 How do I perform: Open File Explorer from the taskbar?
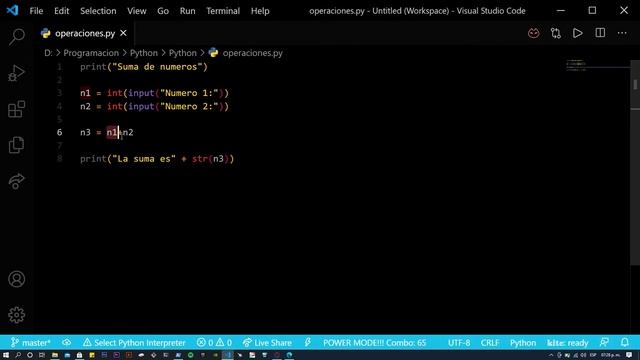click(x=55, y=355)
